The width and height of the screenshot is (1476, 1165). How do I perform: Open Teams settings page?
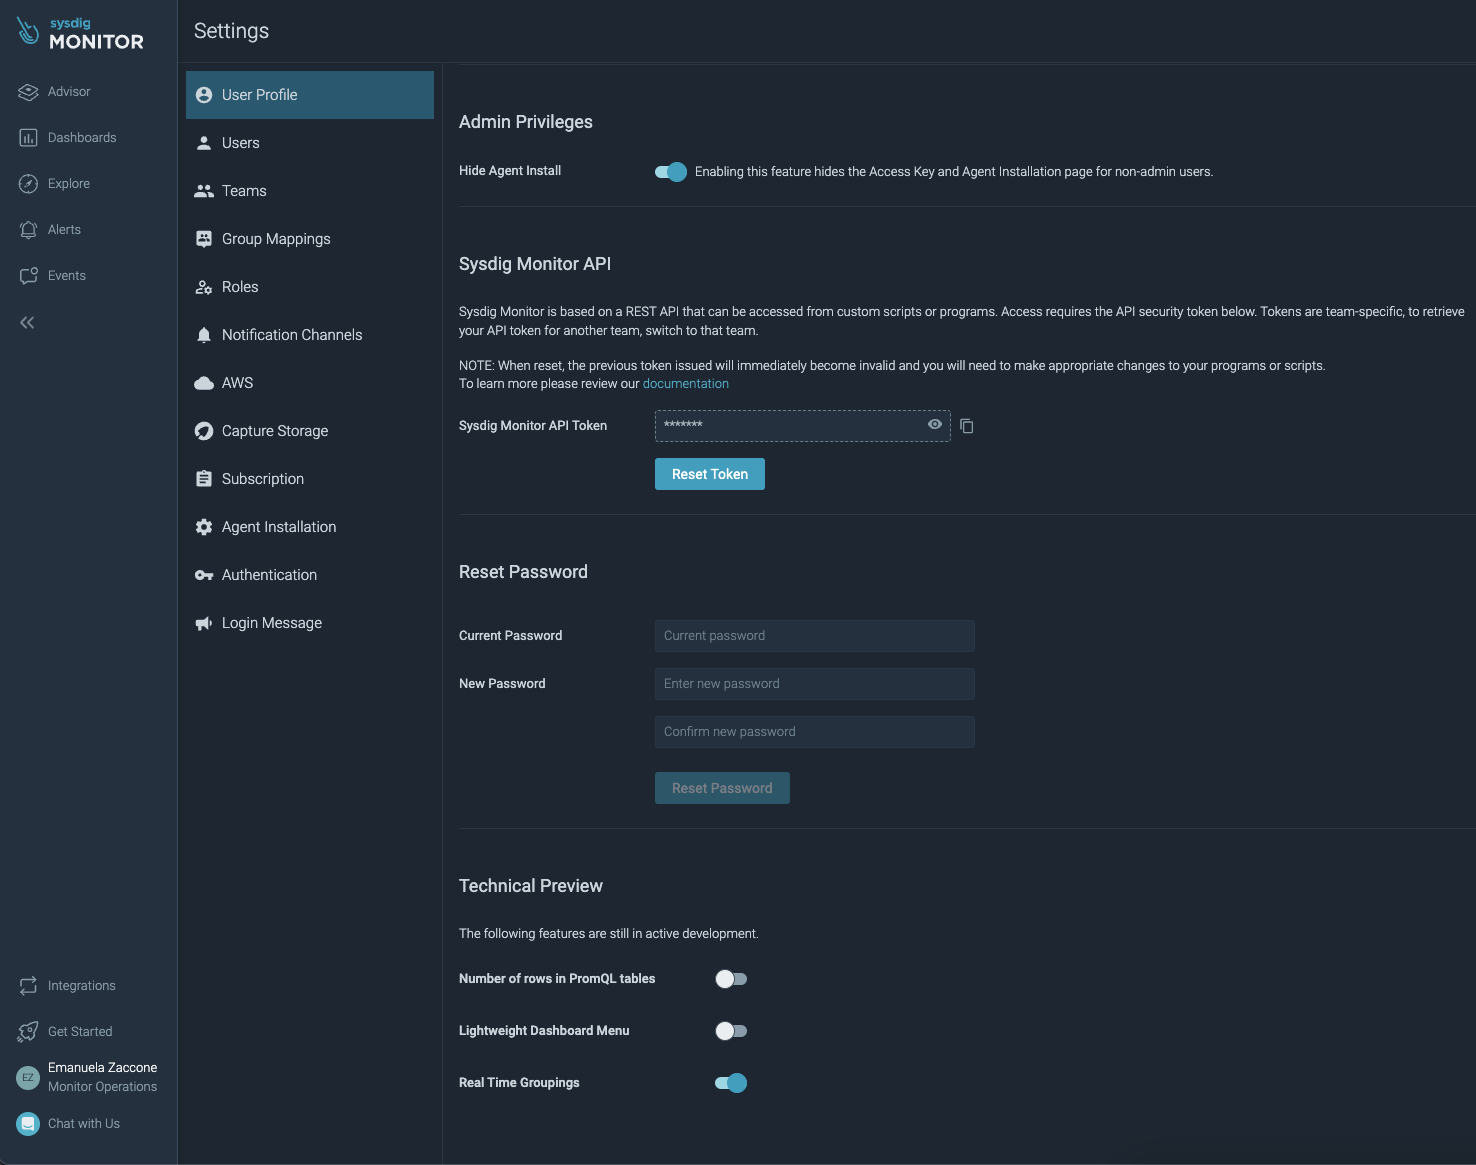pyautogui.click(x=310, y=191)
